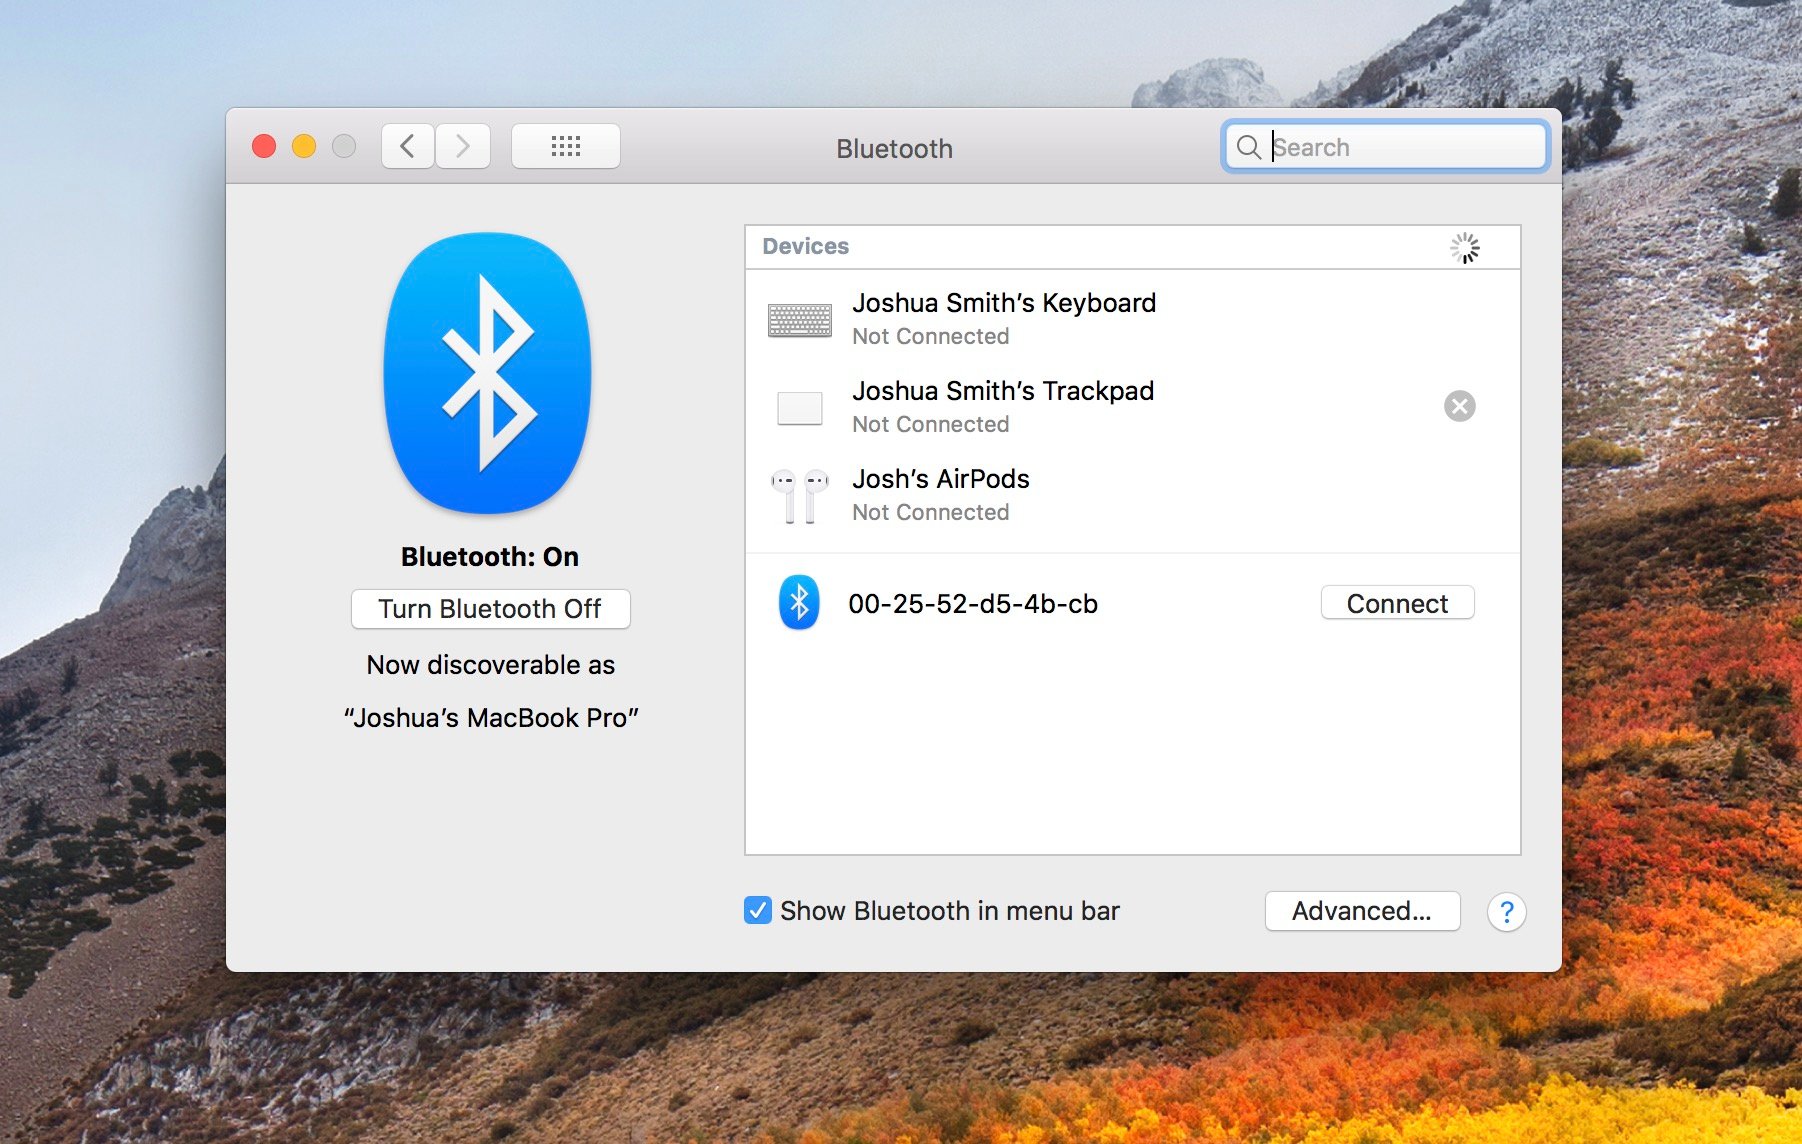Click the Bluetooth icon next to 00-25-52-d5-4b-cb

click(799, 603)
